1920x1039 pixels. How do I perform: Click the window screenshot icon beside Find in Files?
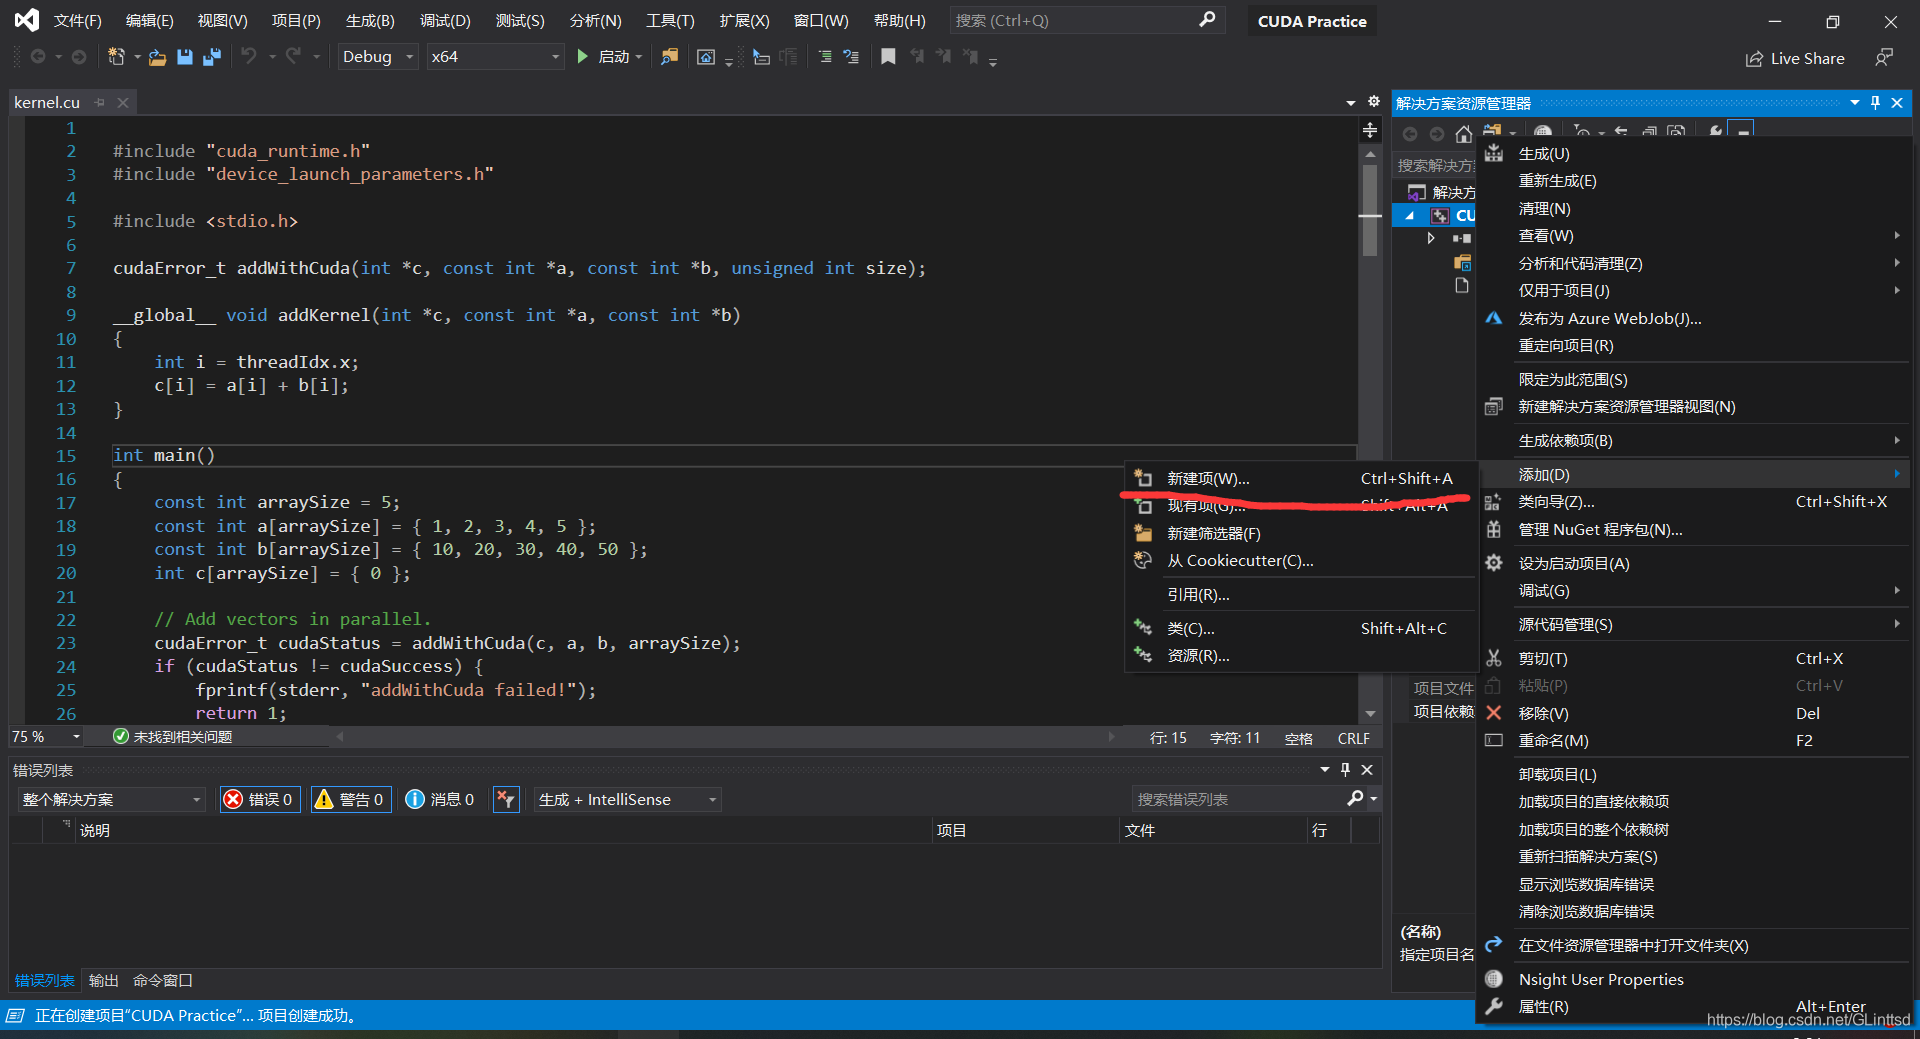coord(706,57)
